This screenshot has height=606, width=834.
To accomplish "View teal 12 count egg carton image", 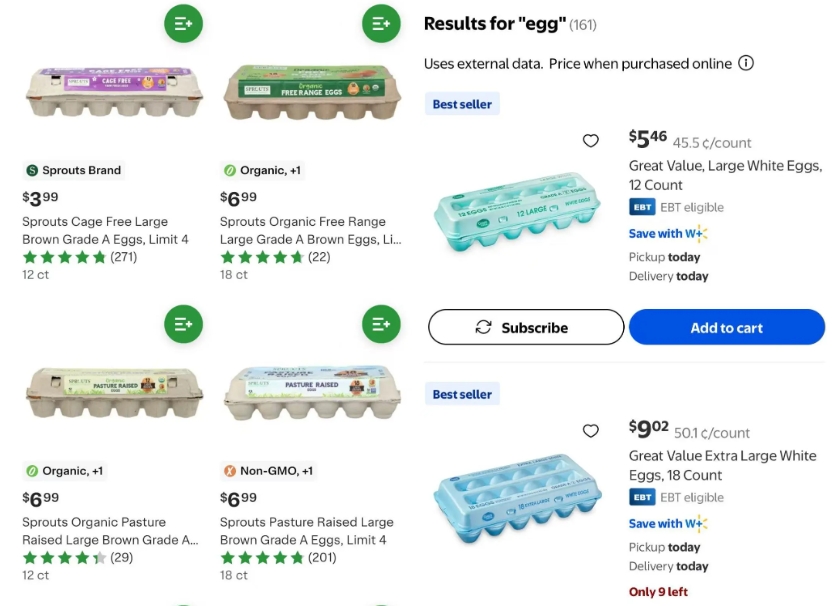I will pyautogui.click(x=517, y=208).
